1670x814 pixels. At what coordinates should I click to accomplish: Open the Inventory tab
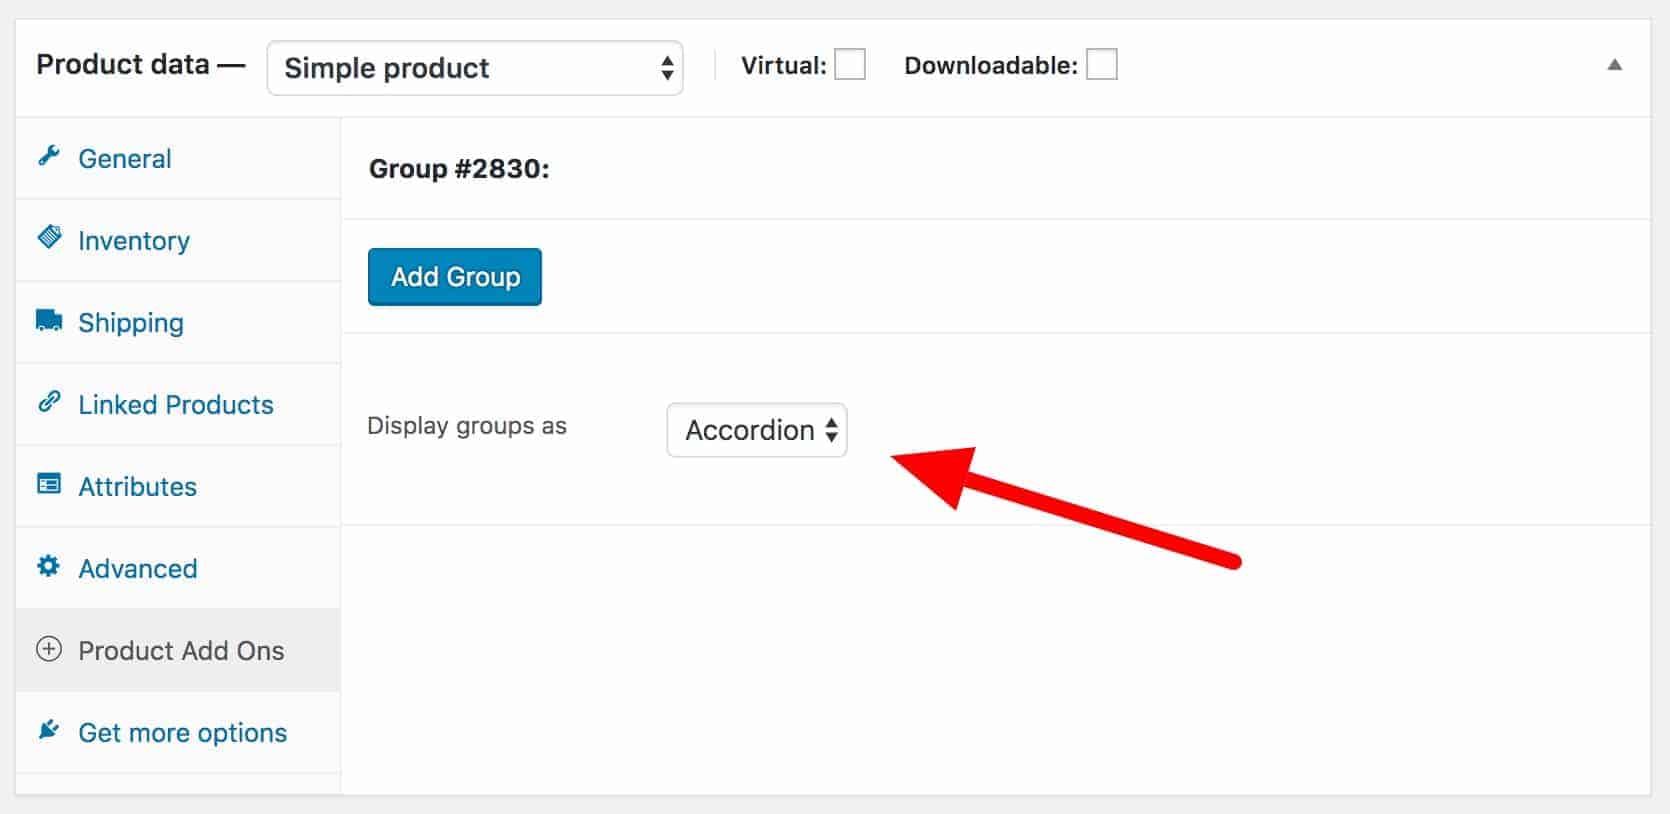pyautogui.click(x=178, y=240)
